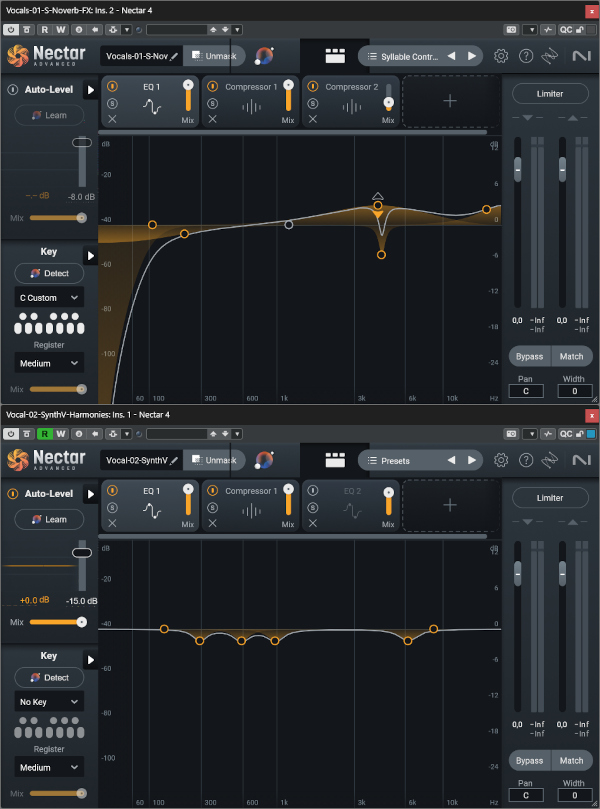Click Detect key button in Vocals-01-S-Noverb-FX window
The image size is (600, 809).
tap(49, 273)
